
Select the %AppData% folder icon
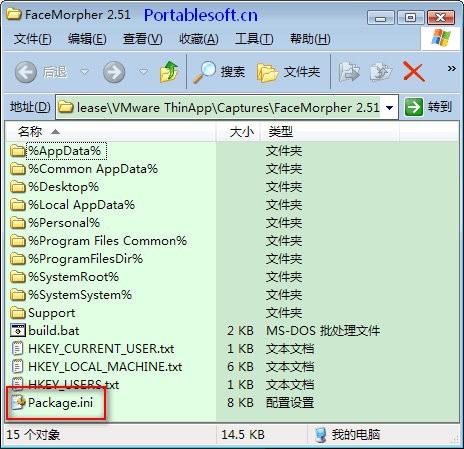18,151
